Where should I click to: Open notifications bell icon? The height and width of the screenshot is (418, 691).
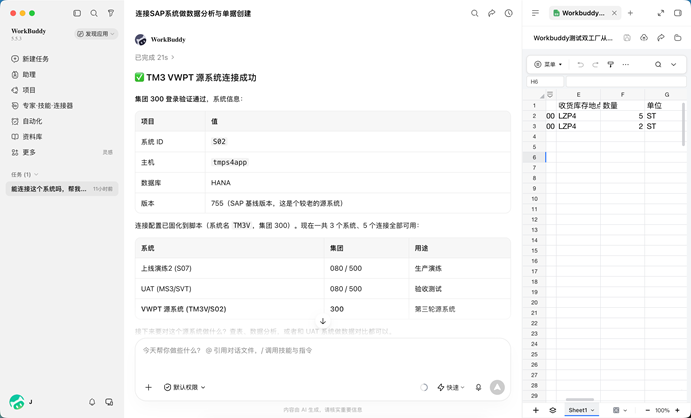click(92, 402)
